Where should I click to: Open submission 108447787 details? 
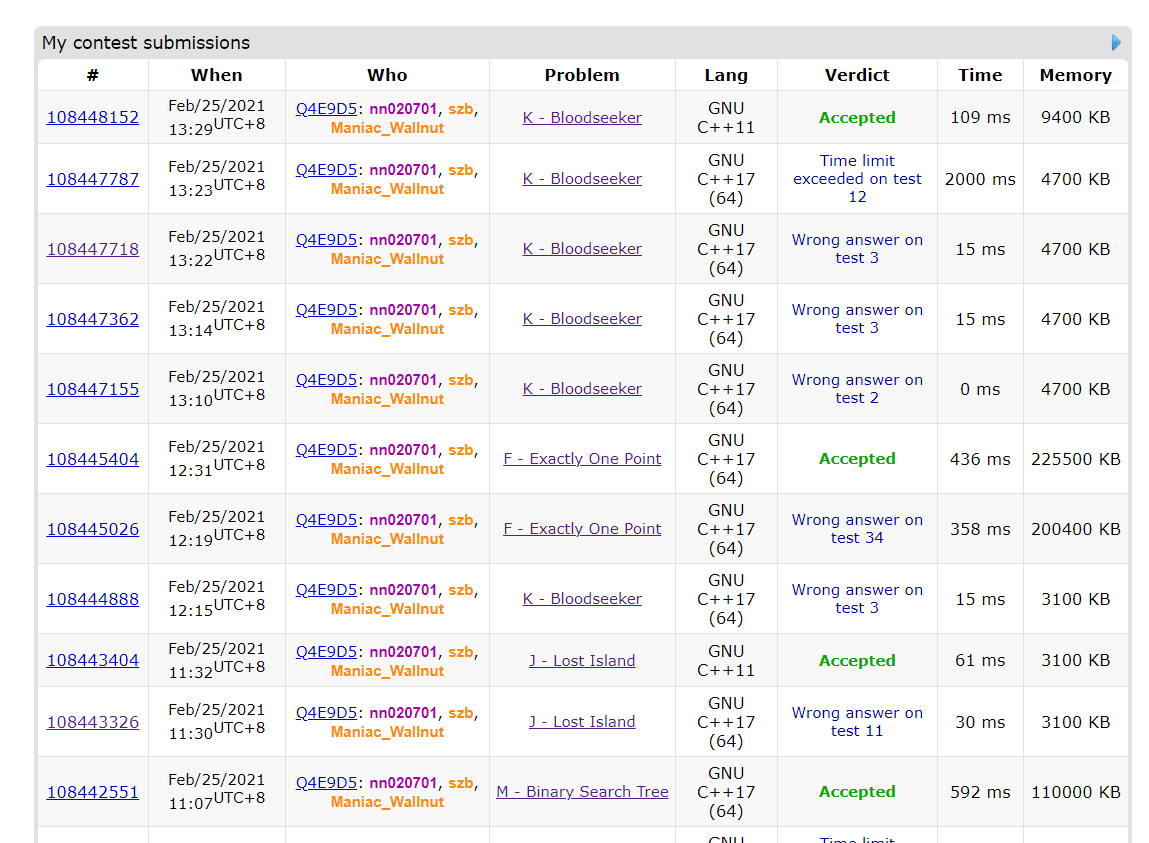pyautogui.click(x=93, y=179)
